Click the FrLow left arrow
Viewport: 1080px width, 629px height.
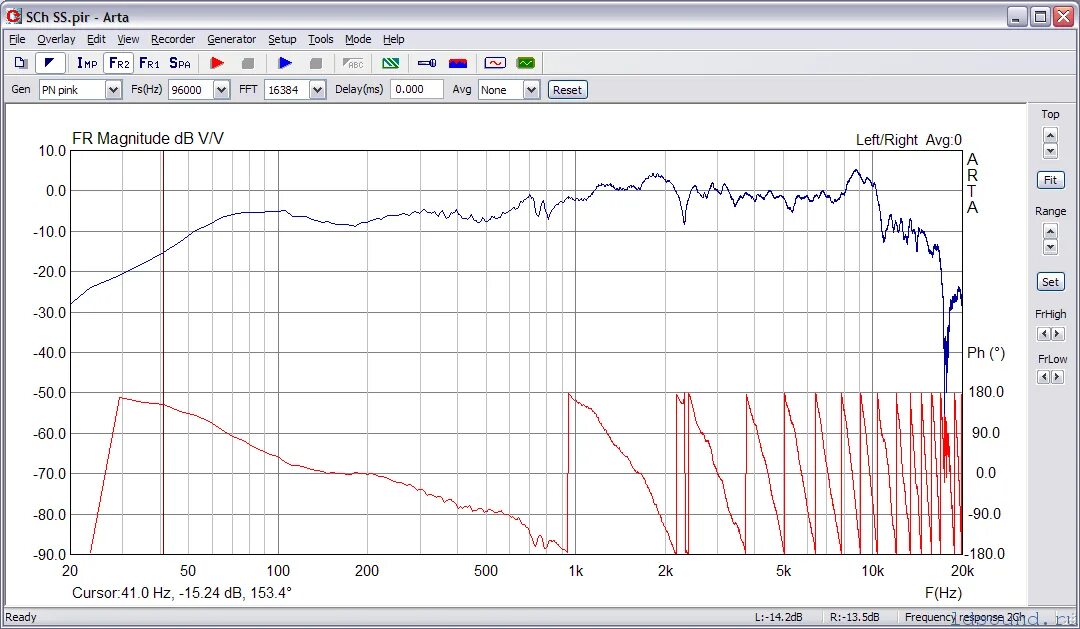click(1044, 377)
